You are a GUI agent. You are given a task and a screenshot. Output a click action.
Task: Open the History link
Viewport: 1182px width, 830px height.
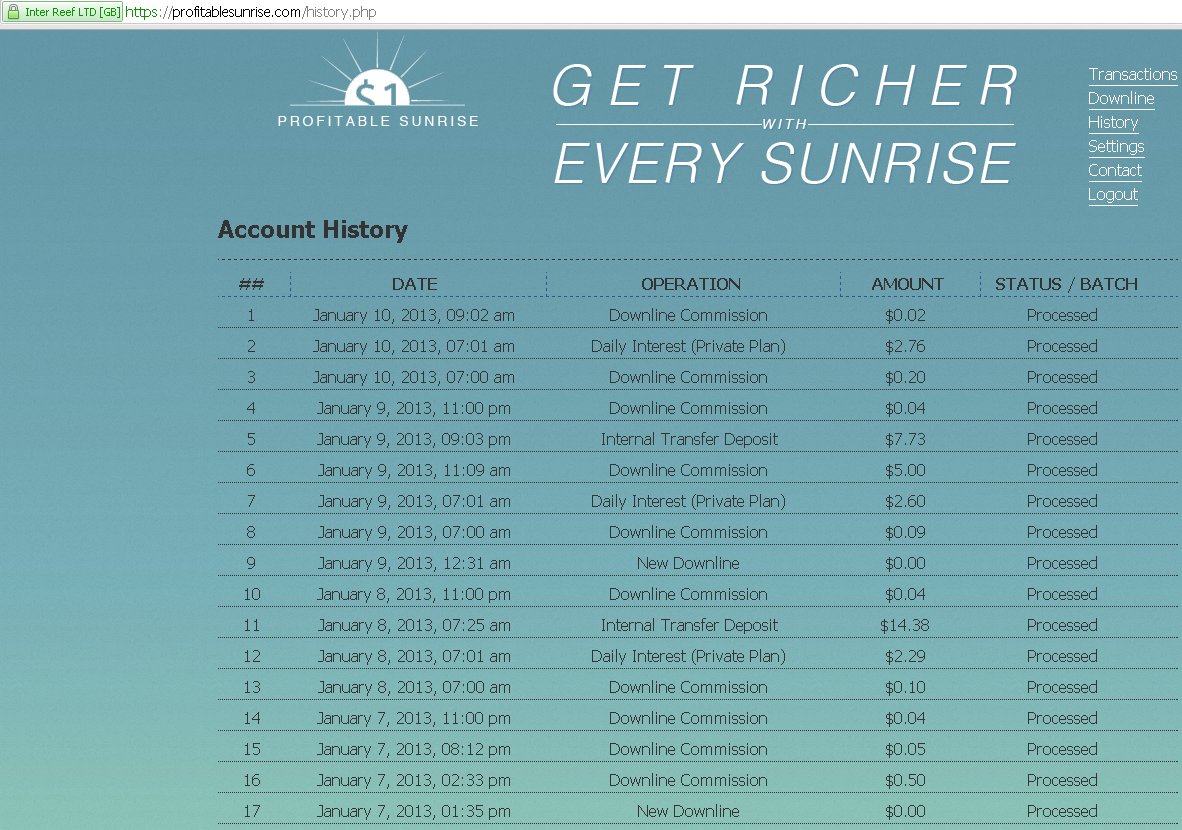coord(1113,123)
